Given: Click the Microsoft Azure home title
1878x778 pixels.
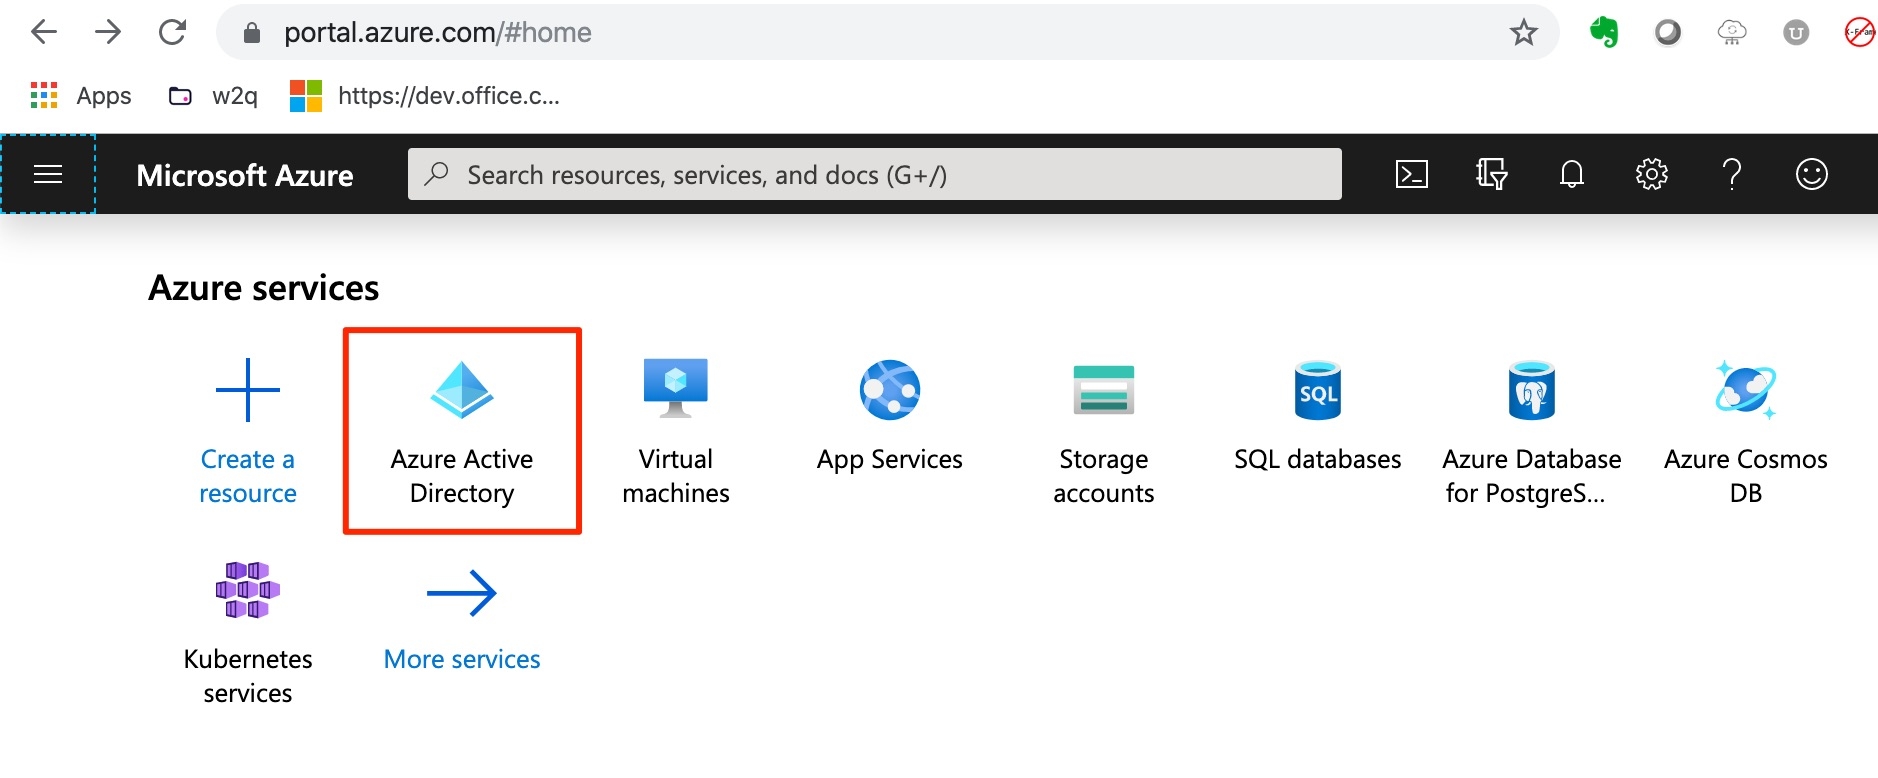Looking at the screenshot, I should point(245,175).
